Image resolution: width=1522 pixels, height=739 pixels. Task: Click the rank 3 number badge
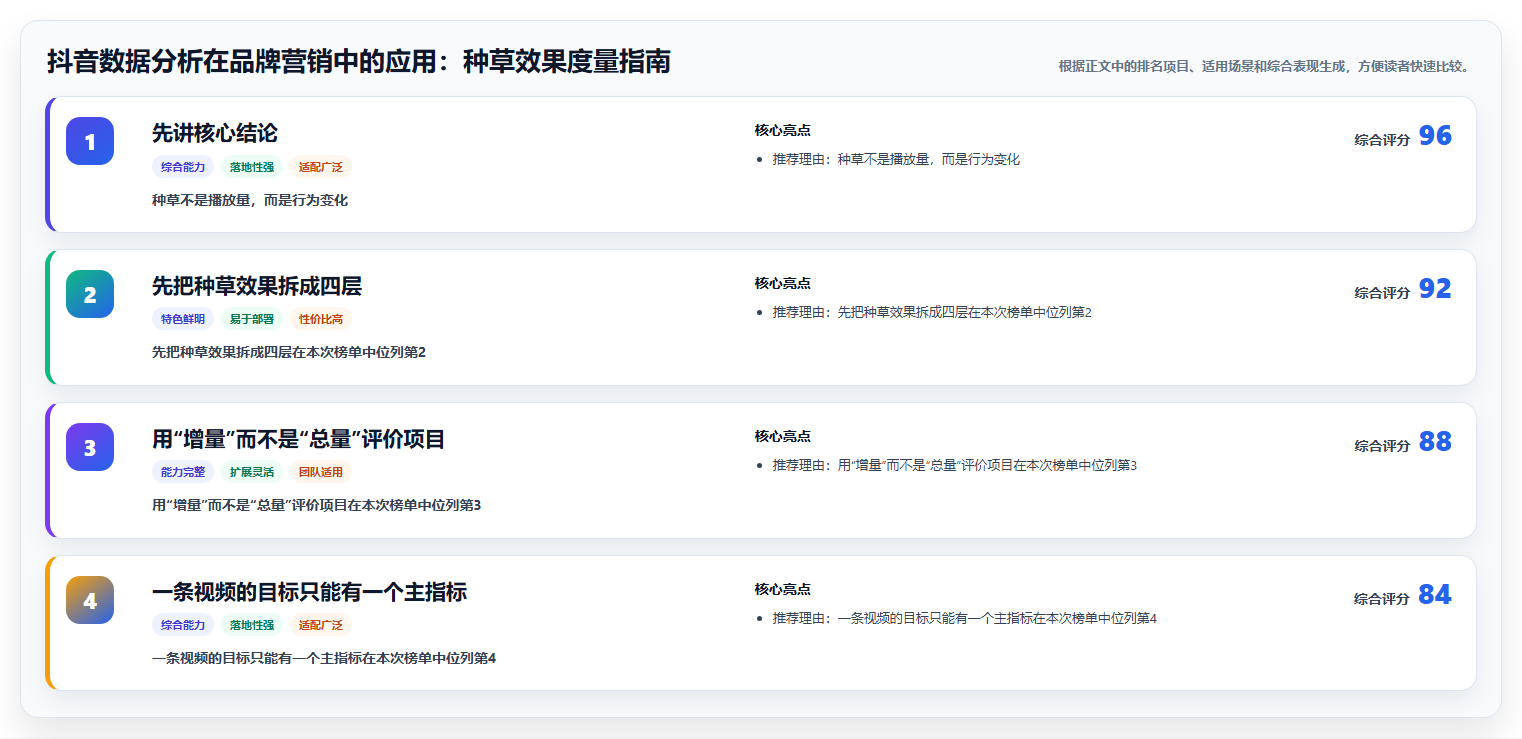coord(90,447)
